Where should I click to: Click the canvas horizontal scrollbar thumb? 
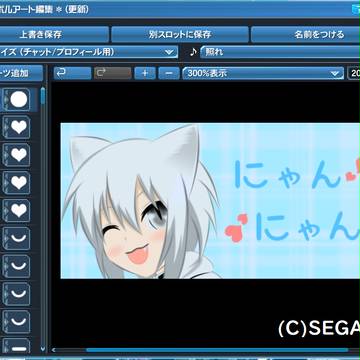pyautogui.click(x=217, y=350)
